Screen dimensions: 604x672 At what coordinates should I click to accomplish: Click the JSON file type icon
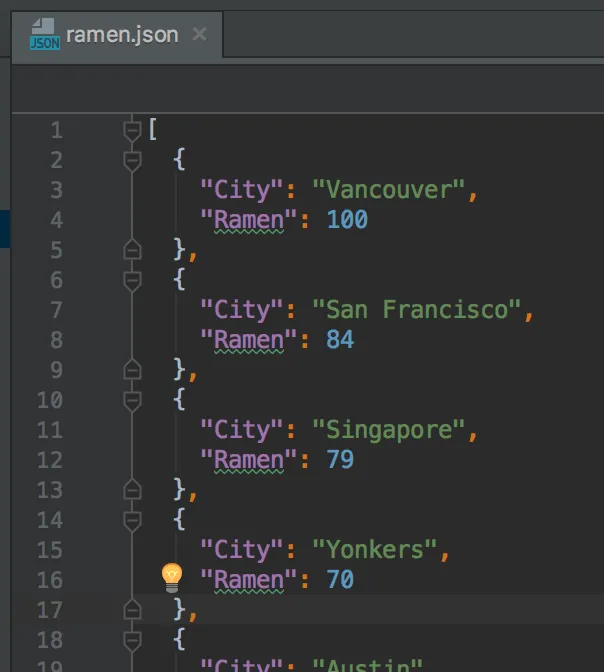45,34
